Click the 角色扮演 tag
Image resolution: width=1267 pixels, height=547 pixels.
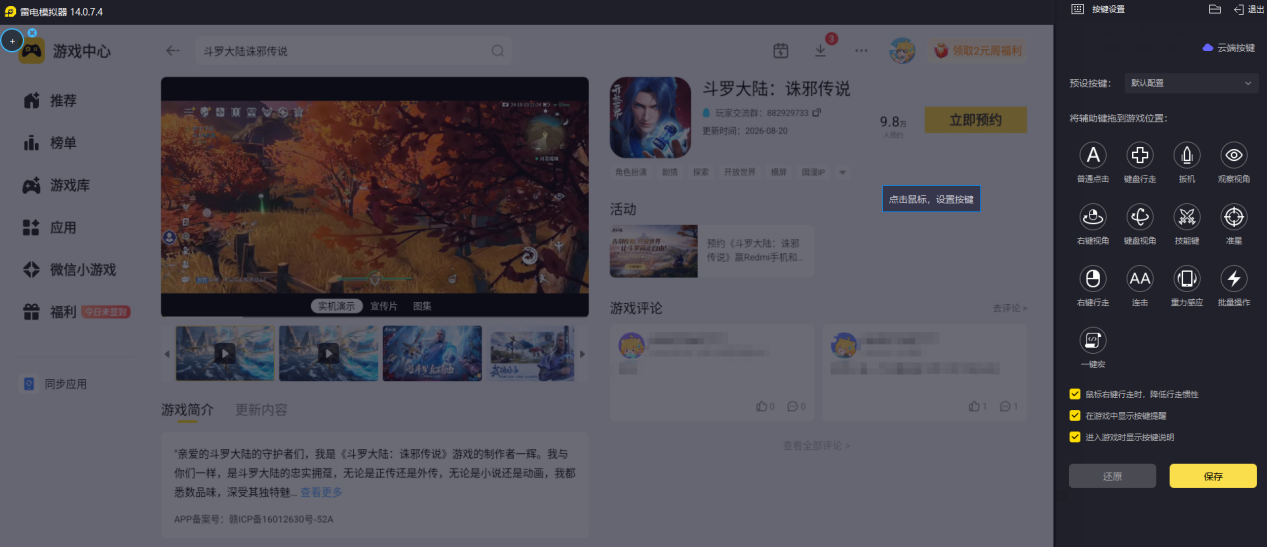(631, 172)
